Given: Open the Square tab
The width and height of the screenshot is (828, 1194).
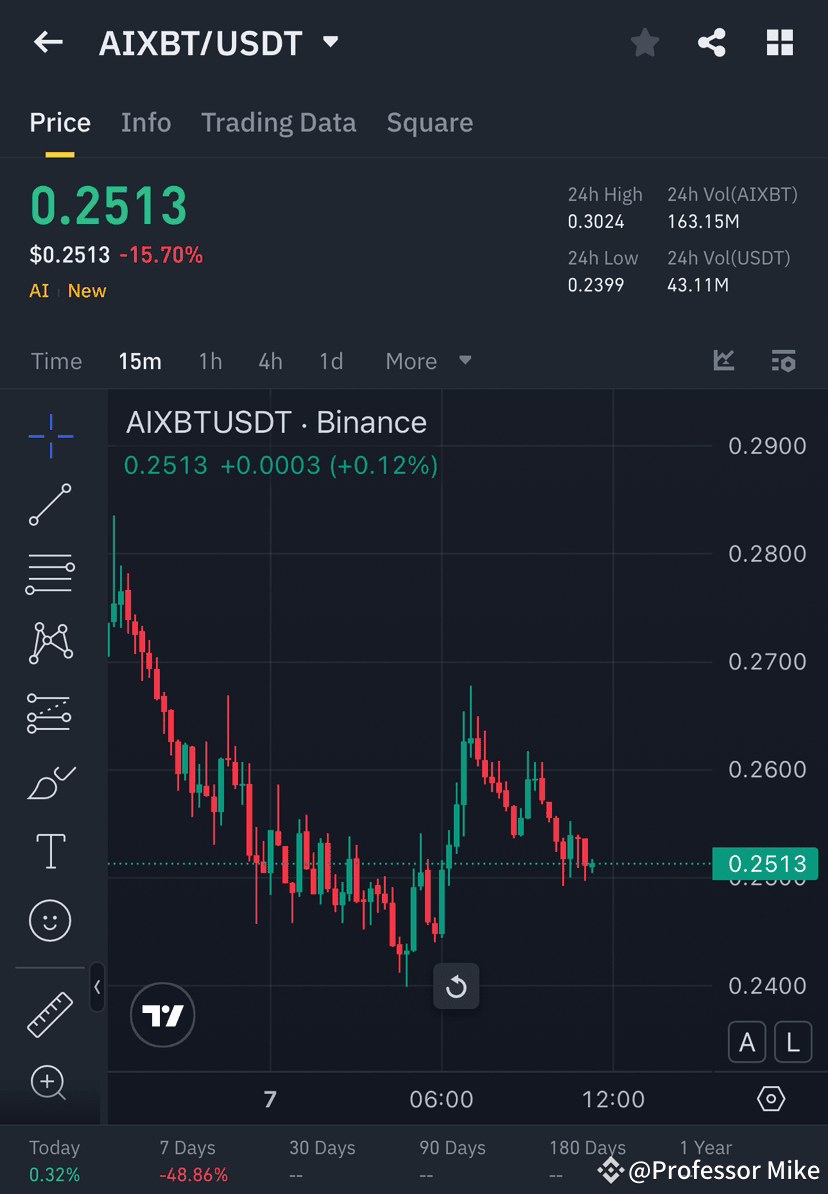Looking at the screenshot, I should 429,122.
